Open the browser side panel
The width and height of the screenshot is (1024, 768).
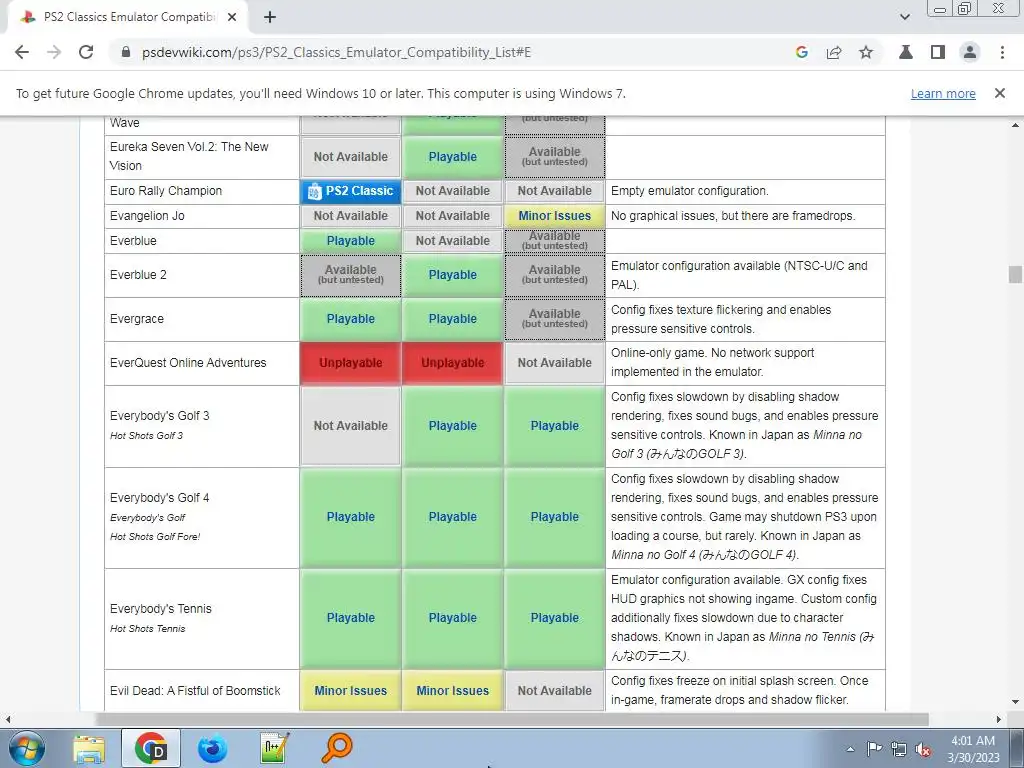pos(938,52)
